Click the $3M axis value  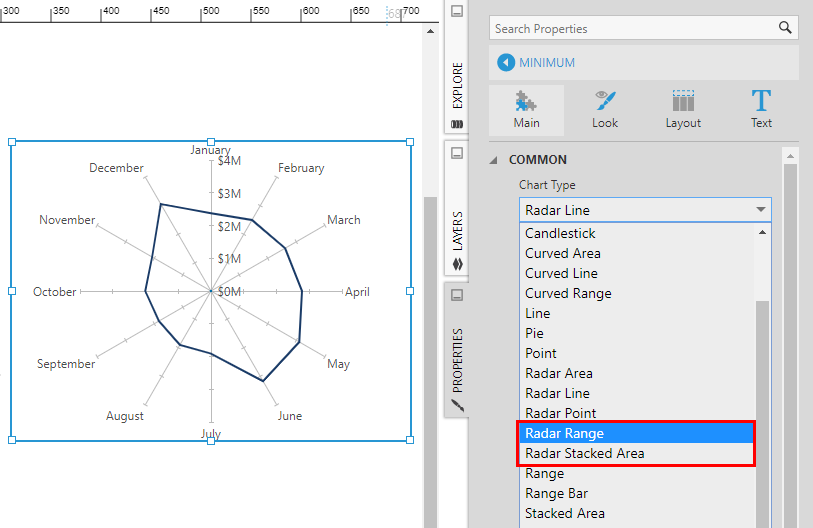(229, 194)
